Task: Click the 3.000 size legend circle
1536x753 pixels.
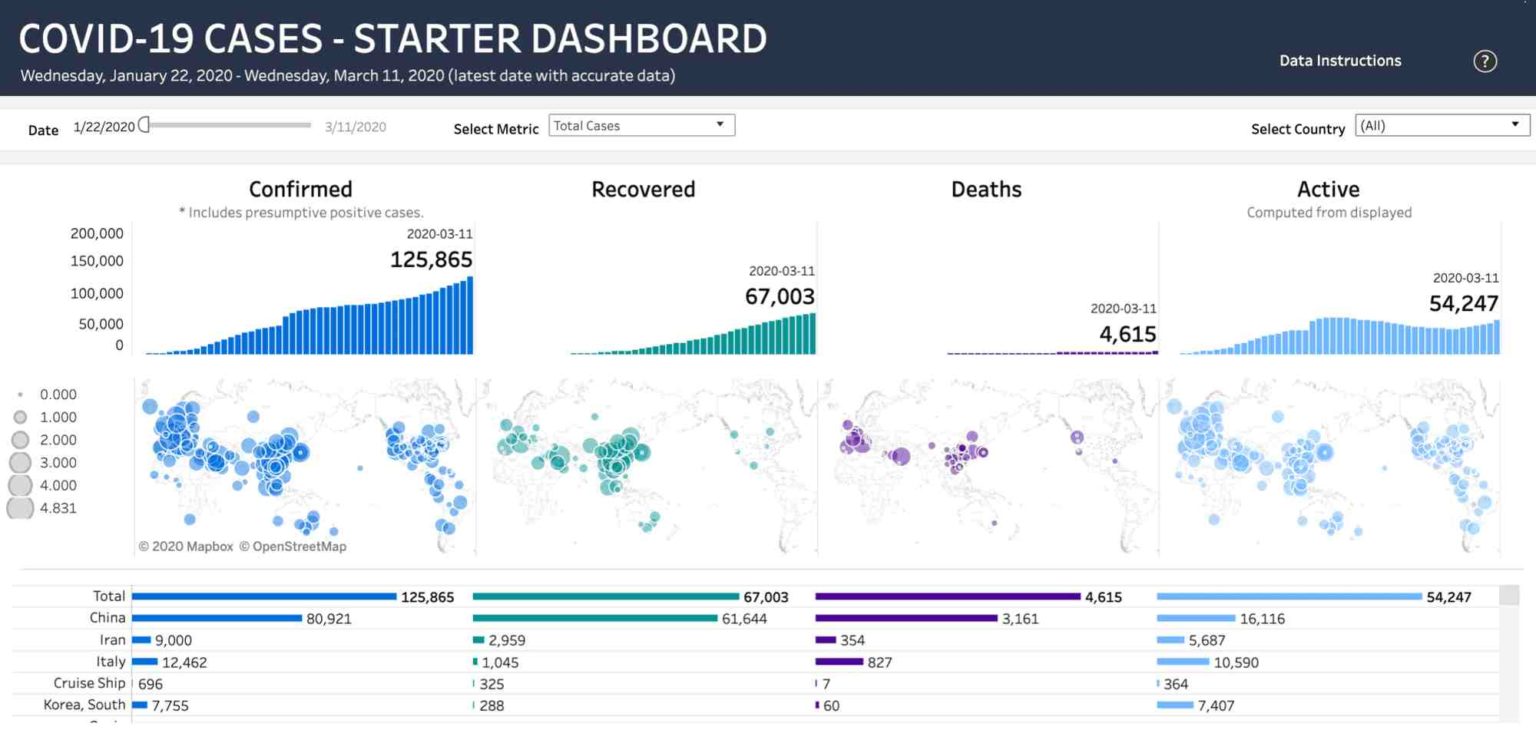Action: [21, 462]
